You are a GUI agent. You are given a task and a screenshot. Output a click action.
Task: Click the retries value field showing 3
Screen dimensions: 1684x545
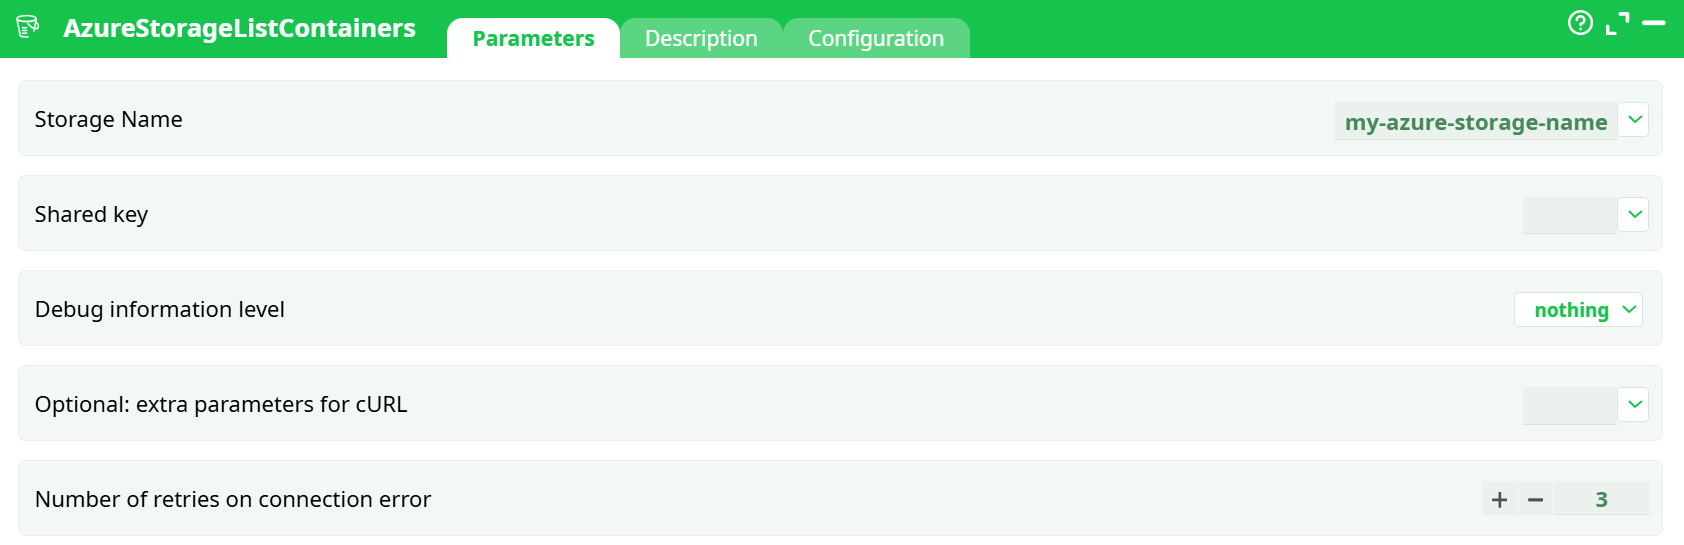click(1601, 499)
